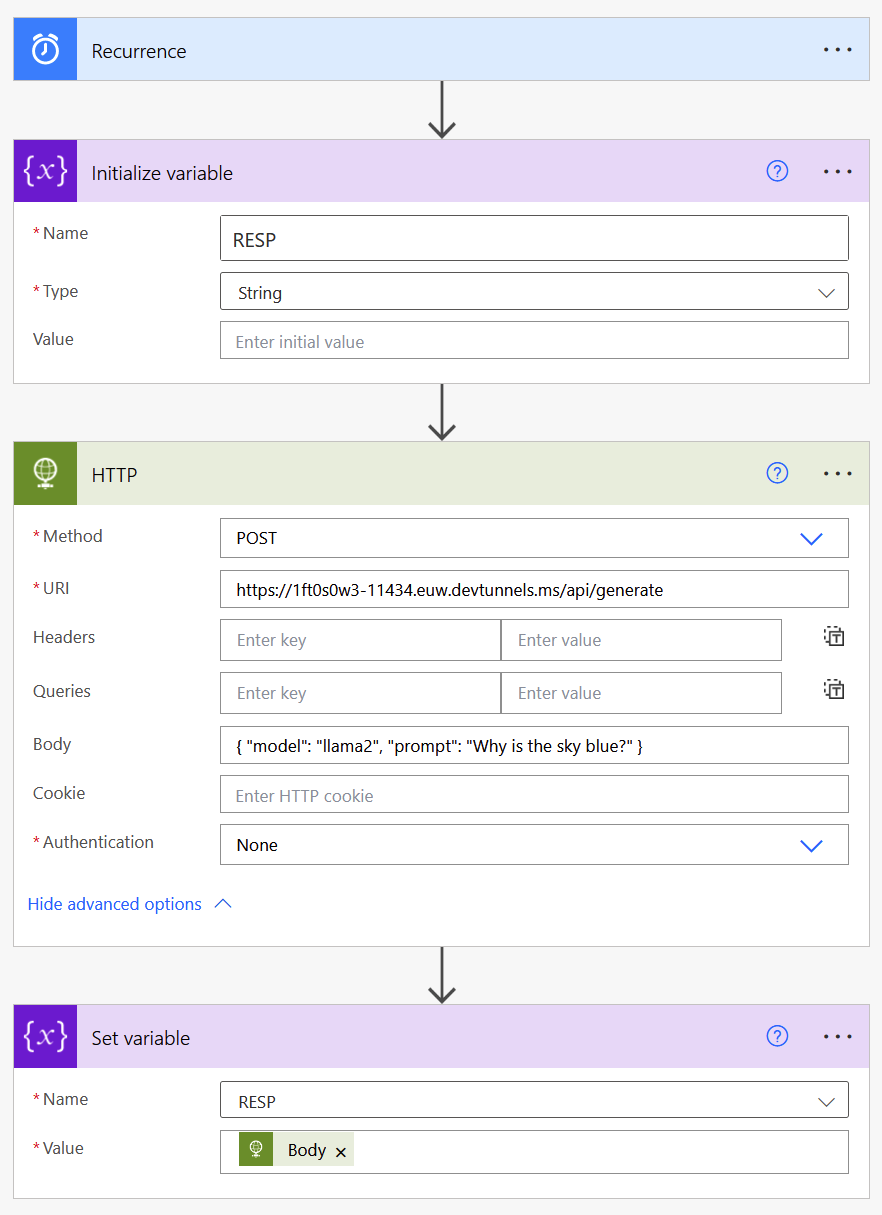Click the Enter HTTP cookie field
Image resolution: width=882 pixels, height=1215 pixels.
534,794
